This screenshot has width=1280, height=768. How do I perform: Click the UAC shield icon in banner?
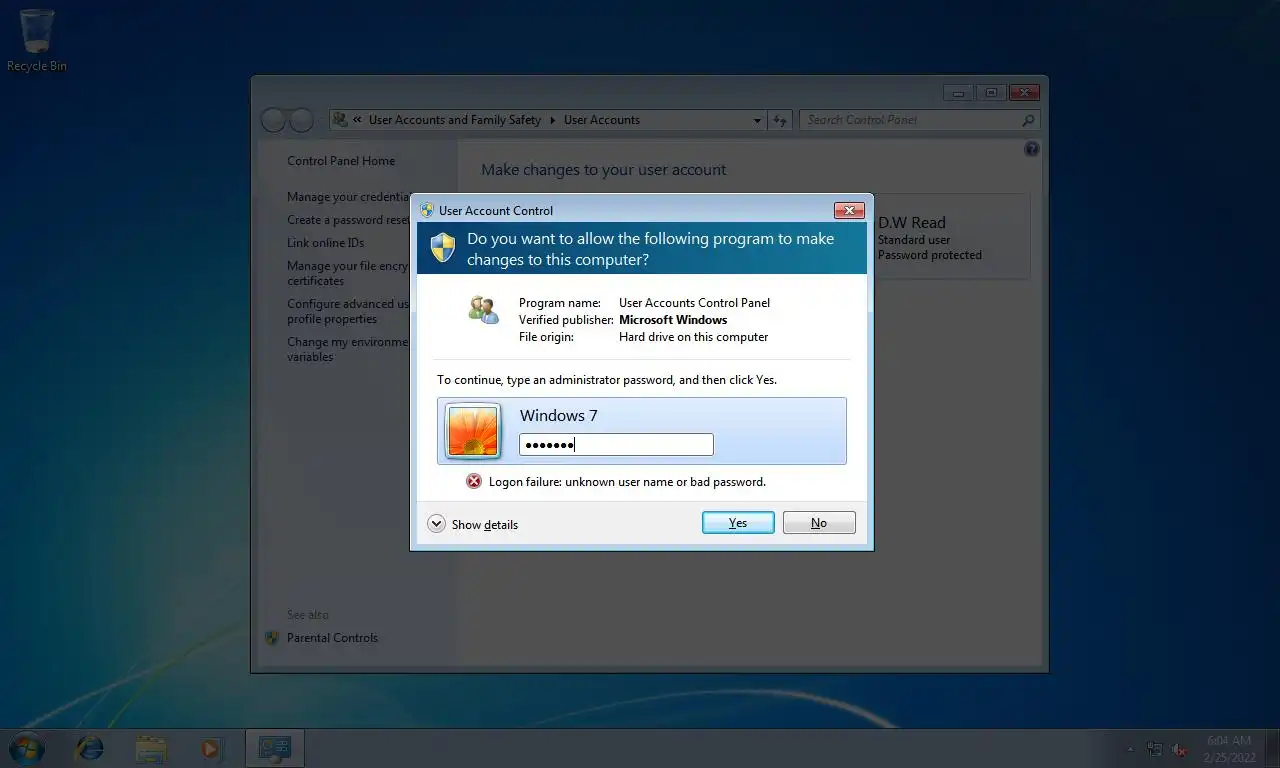coord(443,247)
